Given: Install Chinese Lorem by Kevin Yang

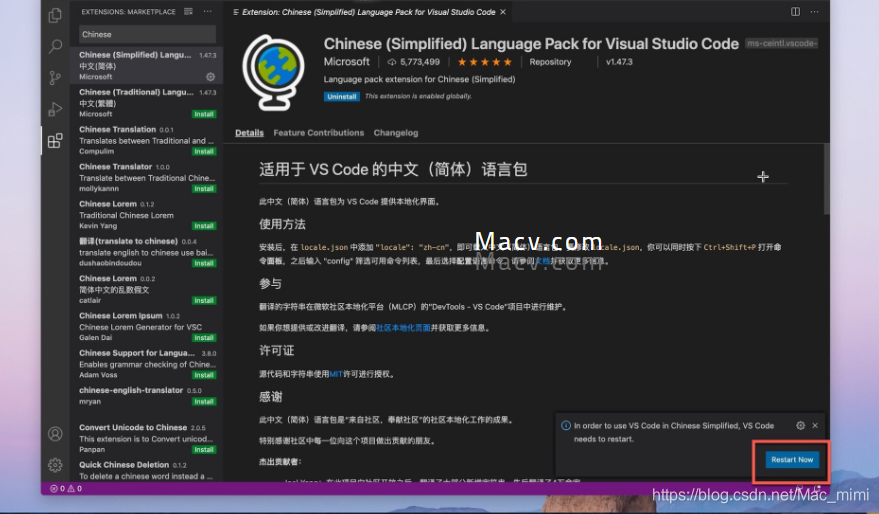Looking at the screenshot, I should (x=203, y=226).
